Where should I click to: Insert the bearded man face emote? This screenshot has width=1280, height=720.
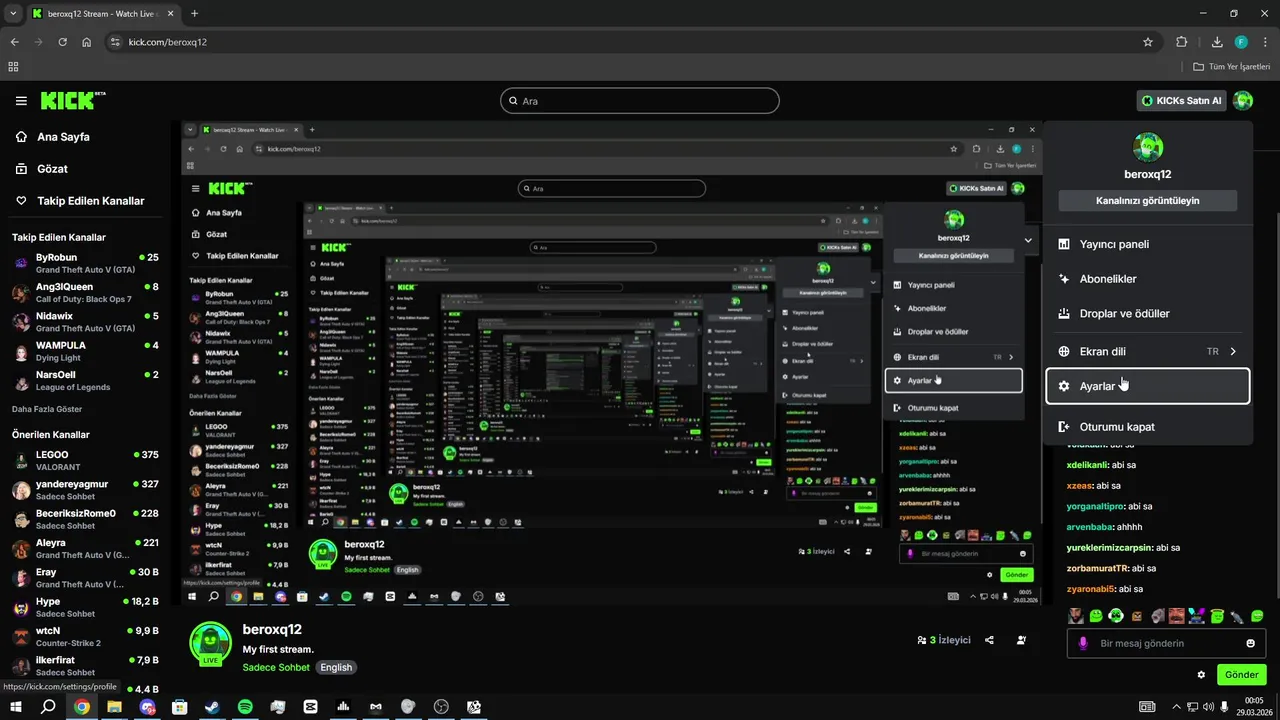pos(1075,616)
